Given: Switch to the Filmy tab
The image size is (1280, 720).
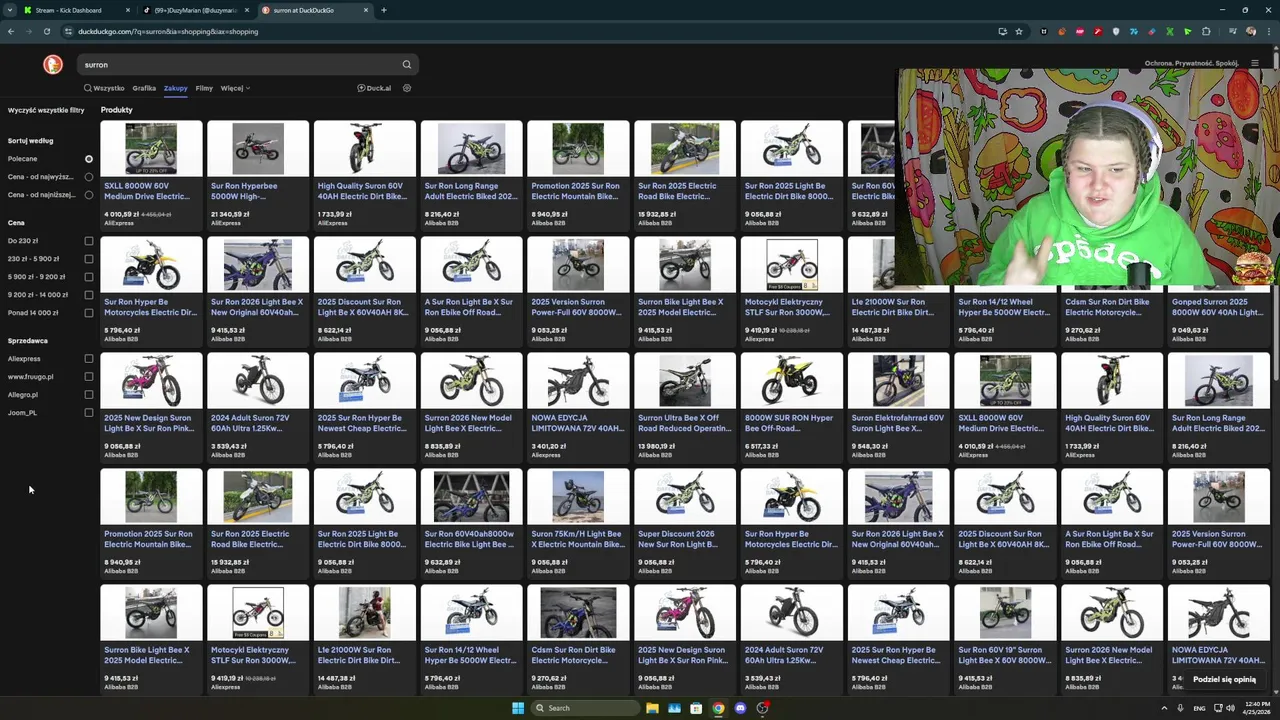Looking at the screenshot, I should [x=204, y=88].
